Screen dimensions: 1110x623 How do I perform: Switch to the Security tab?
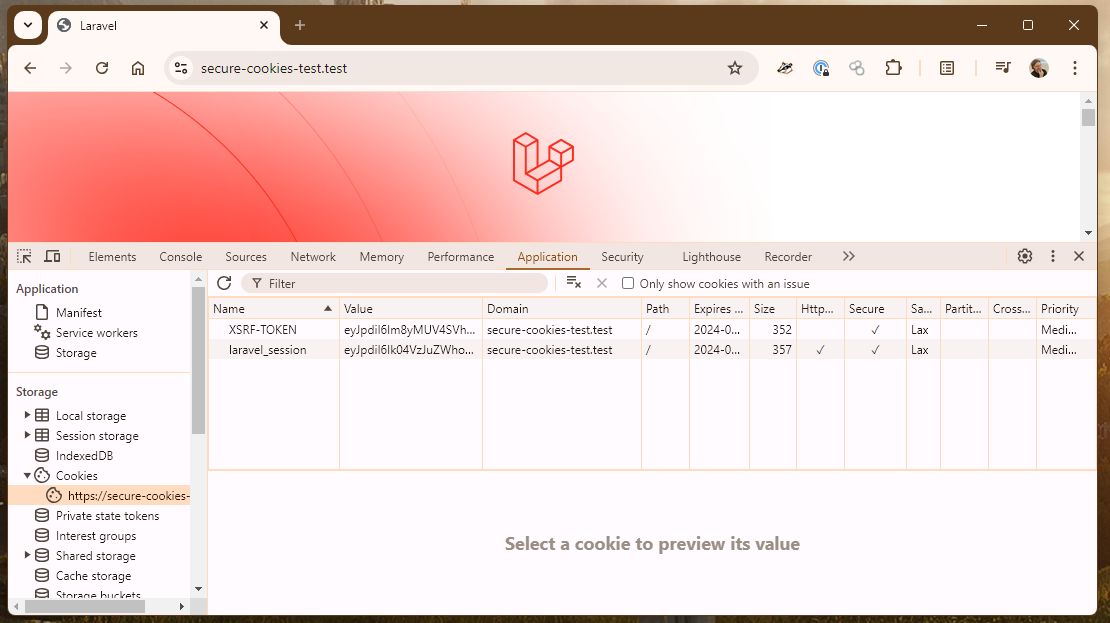pos(622,257)
